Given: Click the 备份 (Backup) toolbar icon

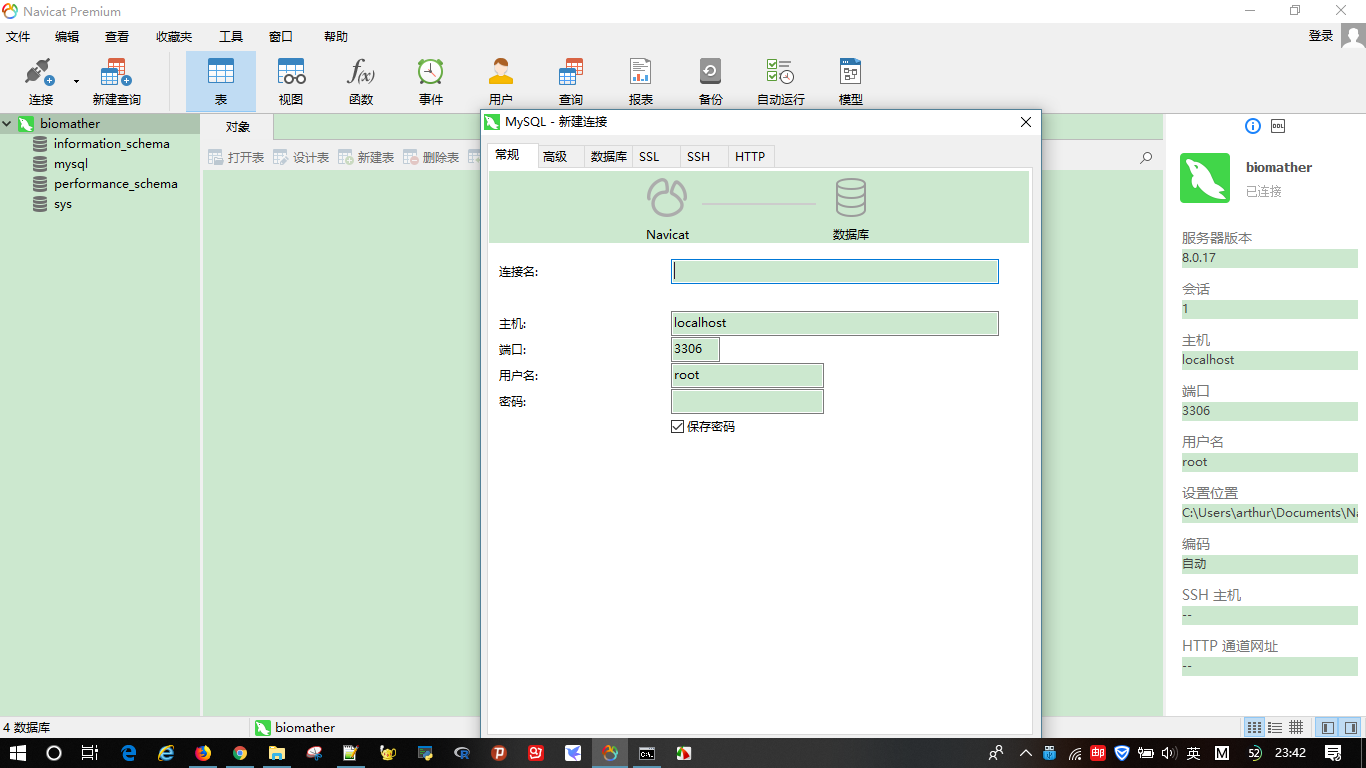Looking at the screenshot, I should coord(711,81).
